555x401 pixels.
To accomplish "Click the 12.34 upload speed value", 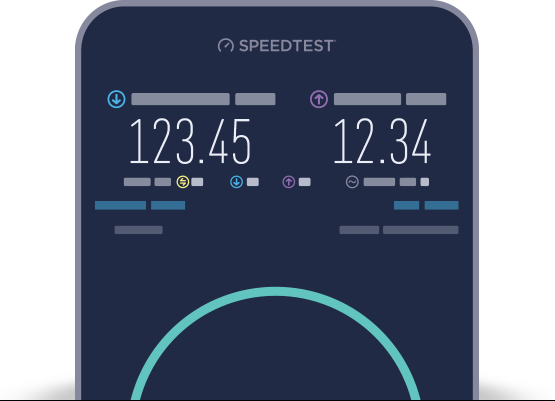I will pyautogui.click(x=382, y=142).
